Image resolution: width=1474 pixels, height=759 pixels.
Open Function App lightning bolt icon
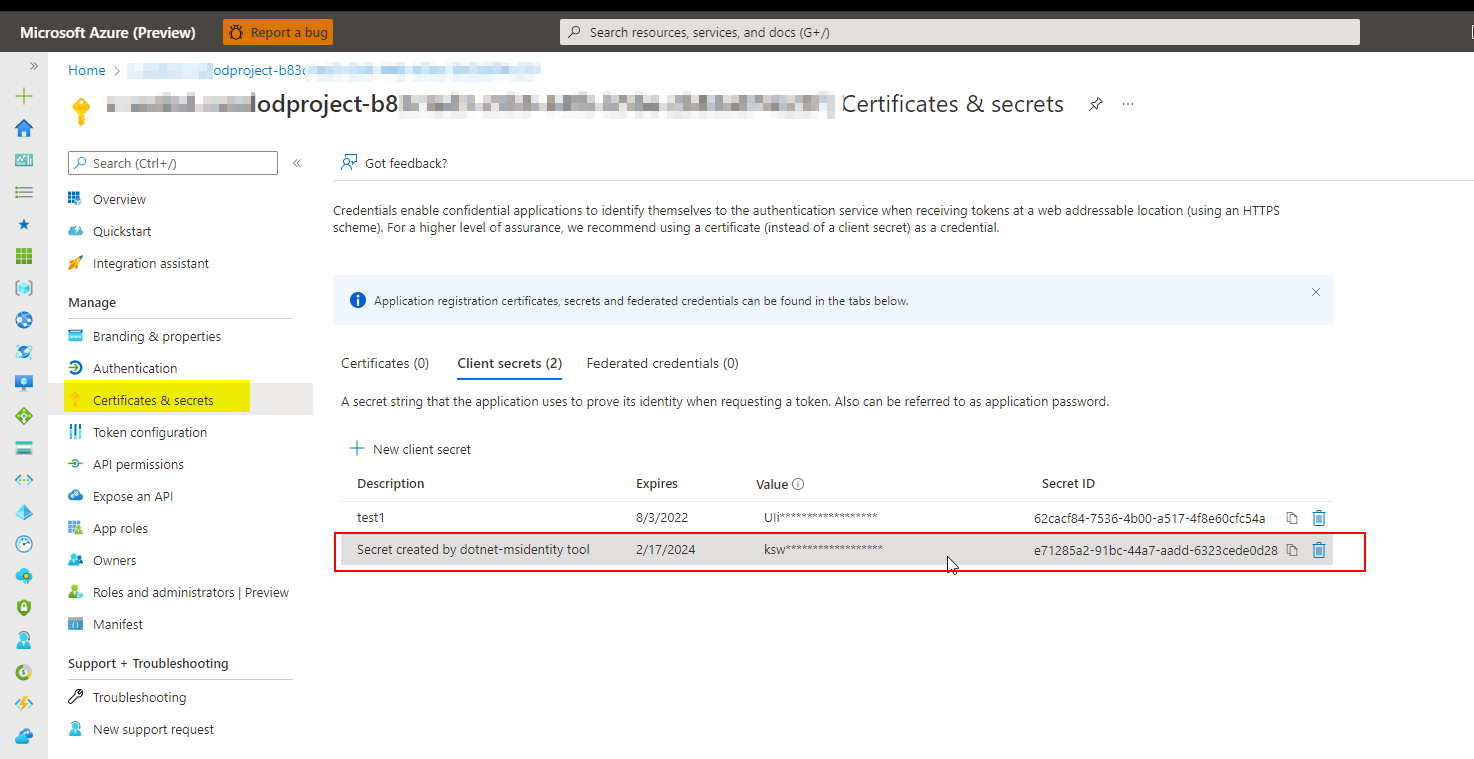[24, 704]
